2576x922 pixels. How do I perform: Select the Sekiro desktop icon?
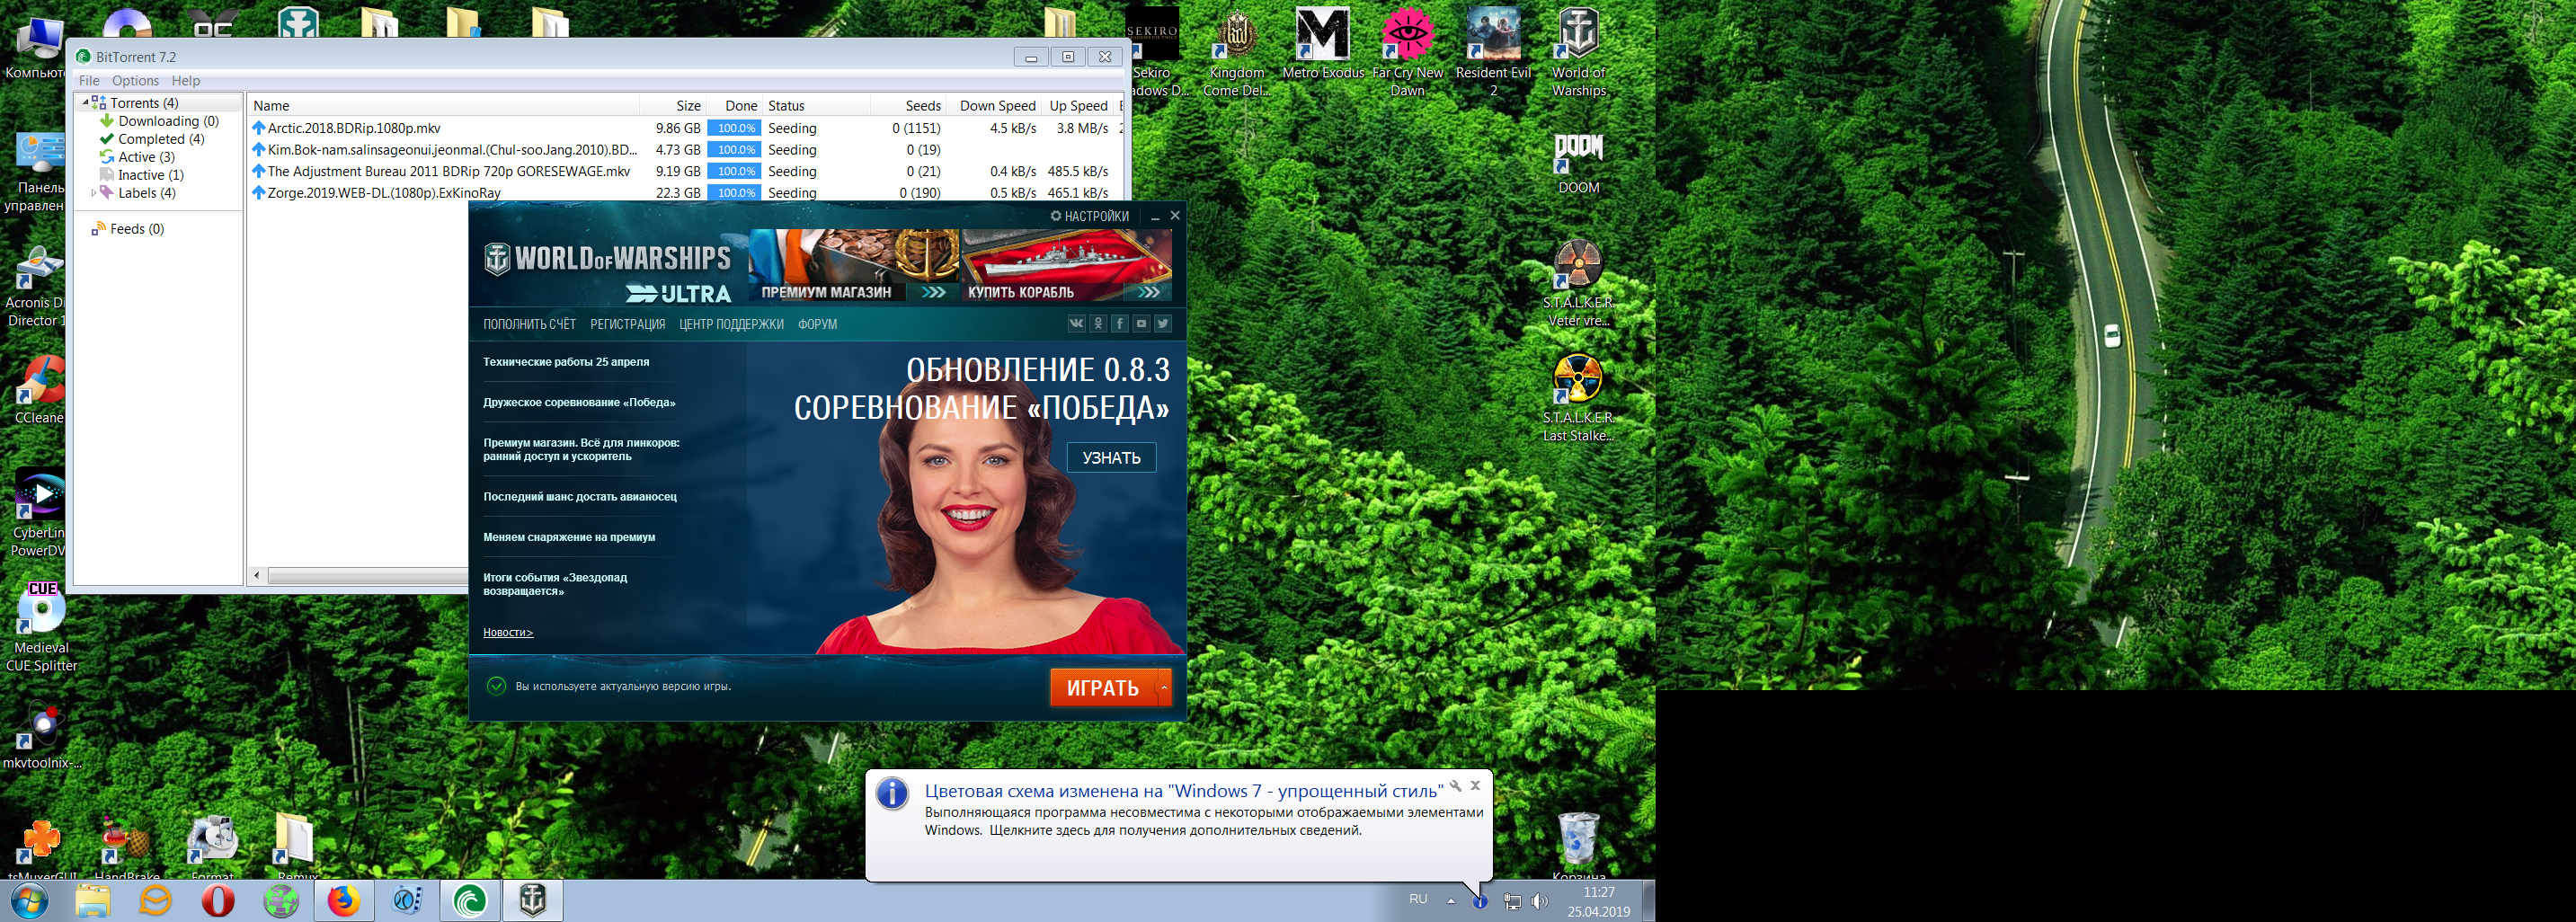point(1153,52)
